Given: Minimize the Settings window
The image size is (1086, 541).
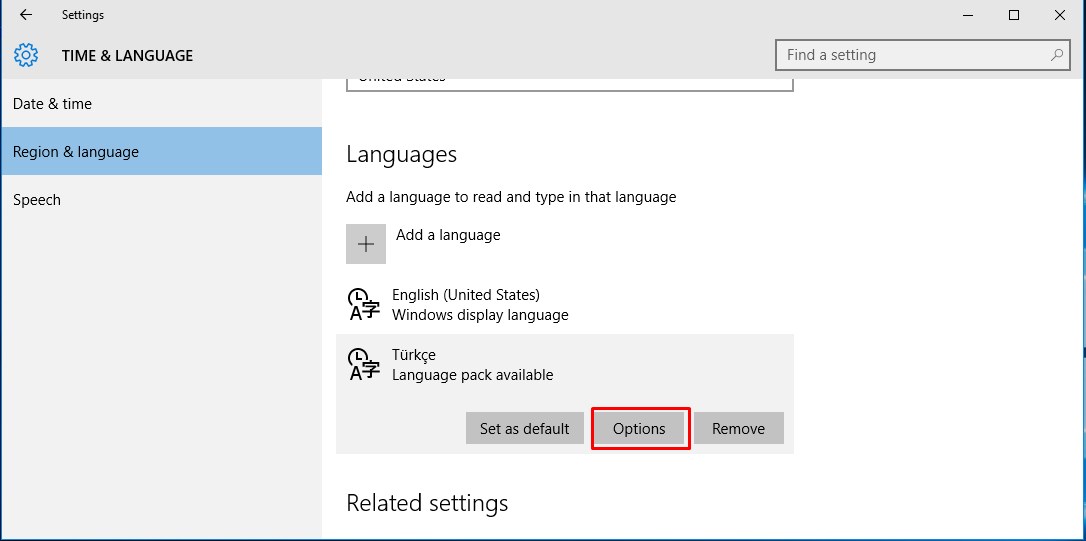Looking at the screenshot, I should [x=968, y=15].
